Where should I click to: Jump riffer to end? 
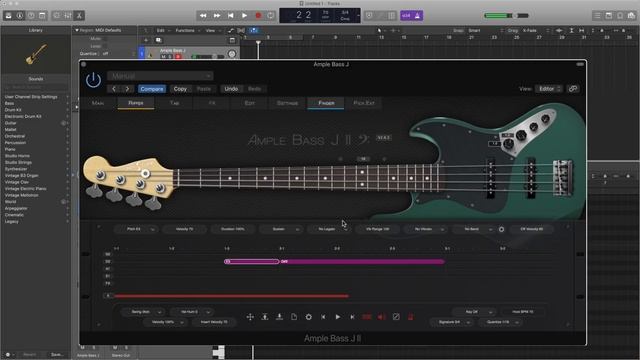352,317
